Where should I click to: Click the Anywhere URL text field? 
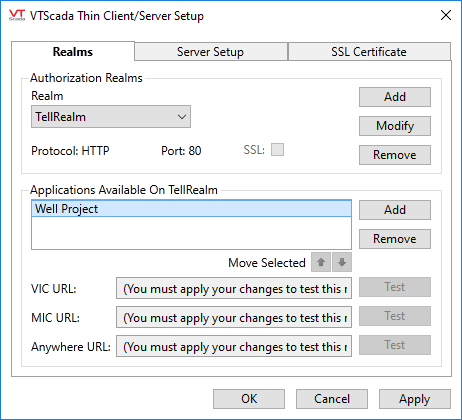click(234, 346)
